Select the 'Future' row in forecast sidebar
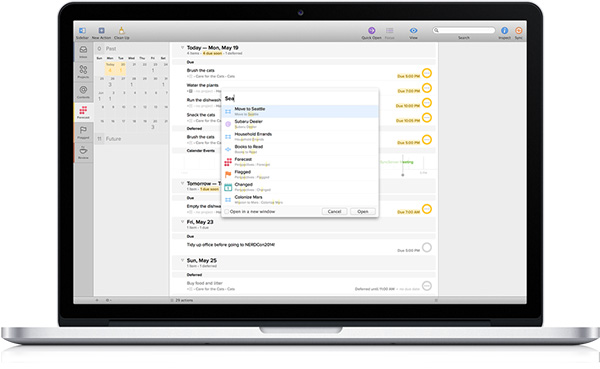Screen dimensions: 600x369 [x=131, y=139]
